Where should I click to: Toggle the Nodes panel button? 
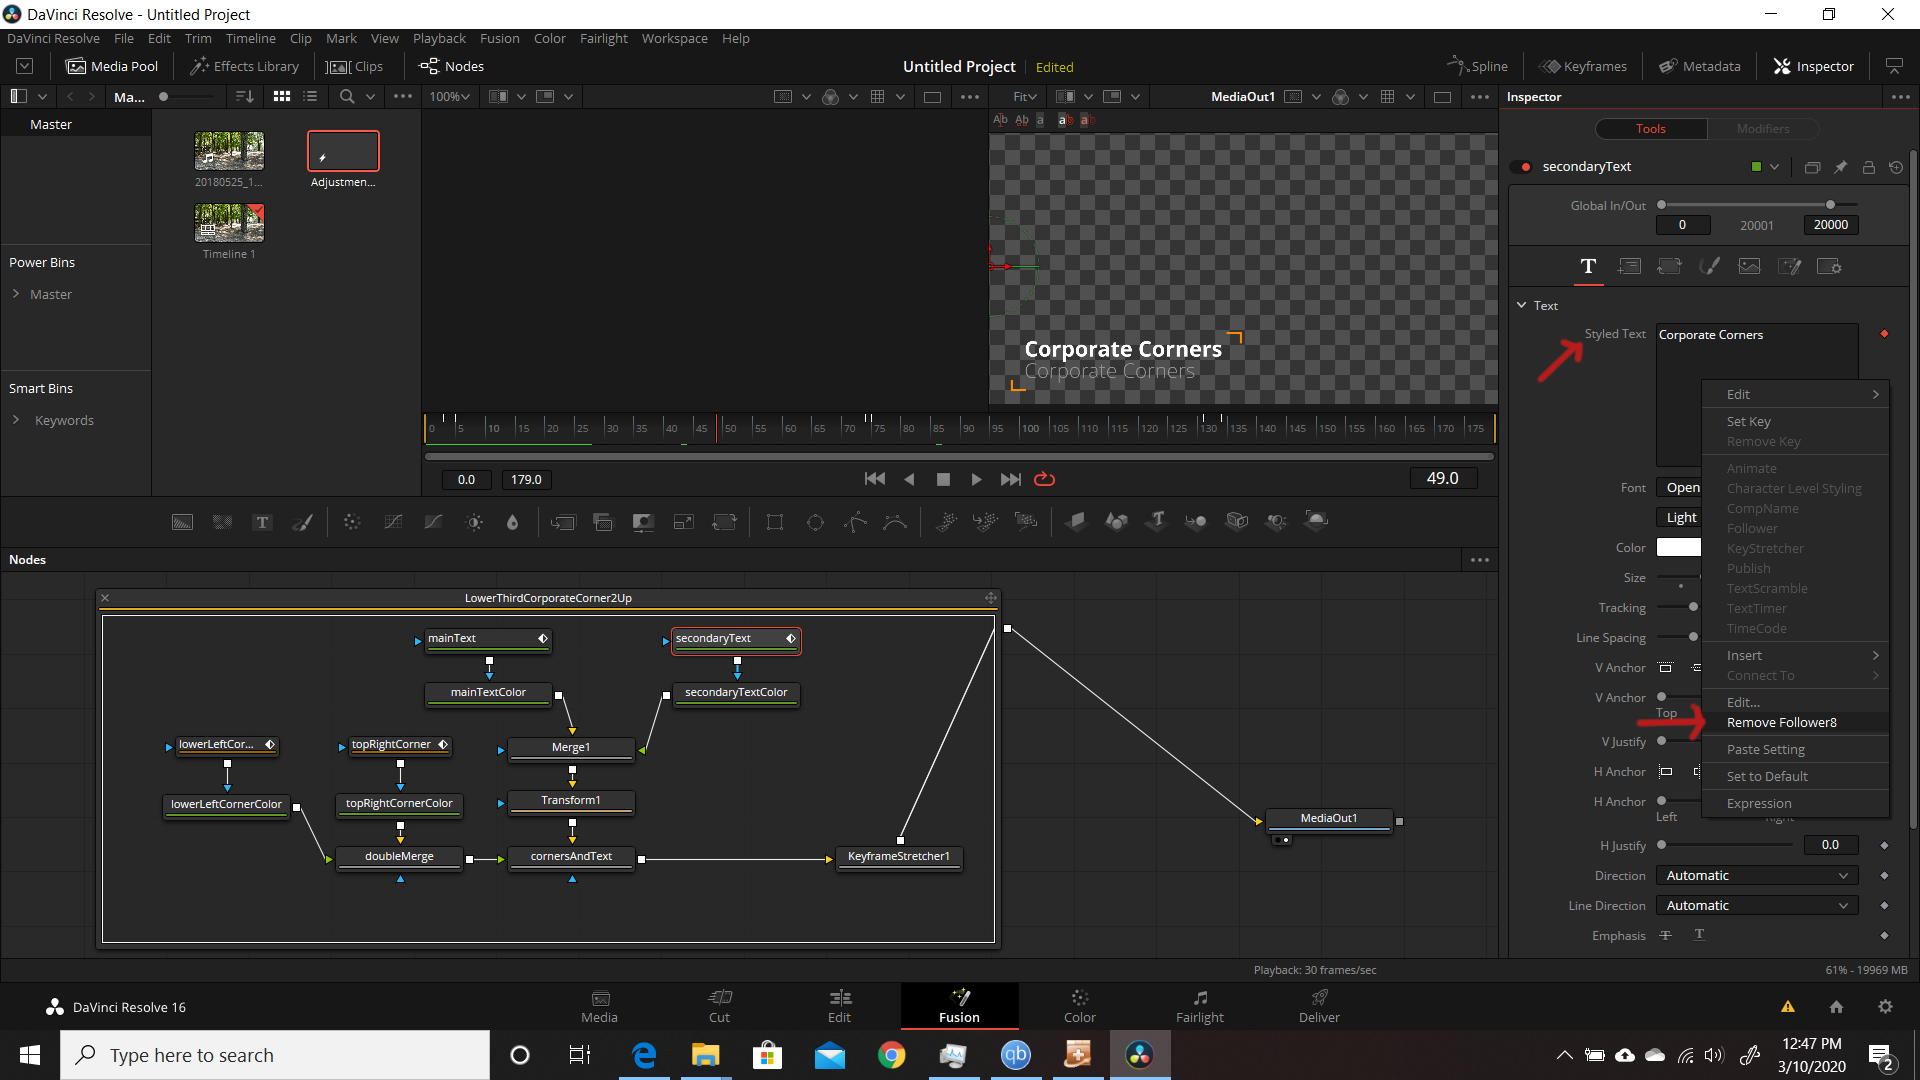point(452,66)
